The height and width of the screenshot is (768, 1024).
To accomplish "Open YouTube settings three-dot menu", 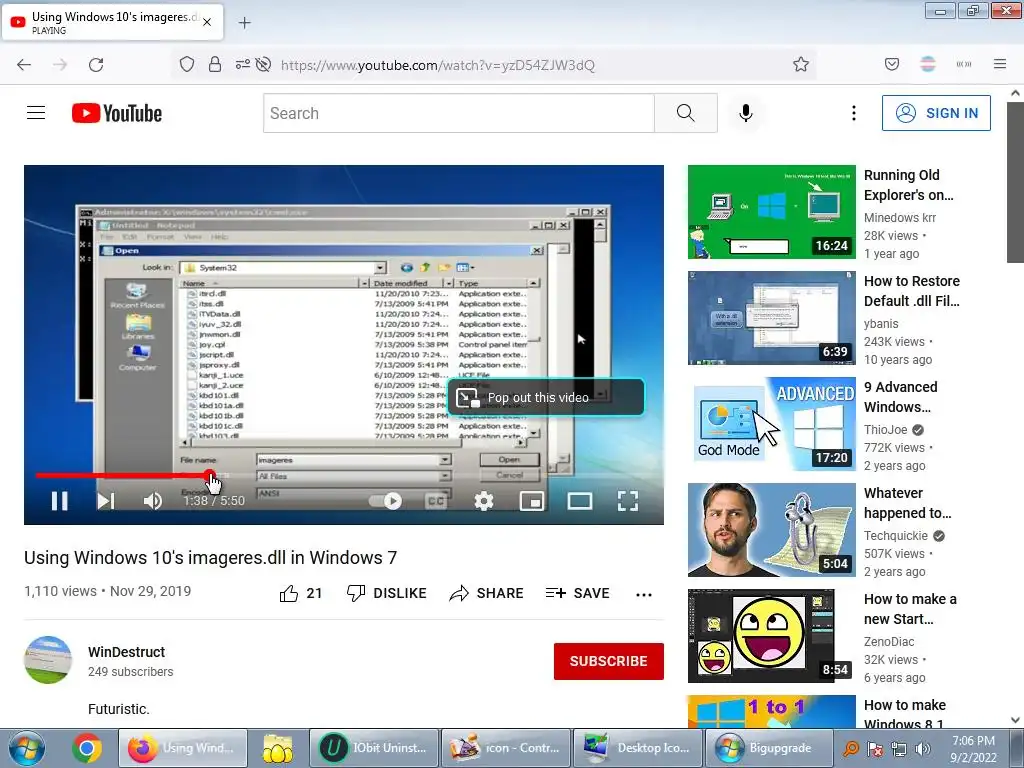I will (x=854, y=113).
